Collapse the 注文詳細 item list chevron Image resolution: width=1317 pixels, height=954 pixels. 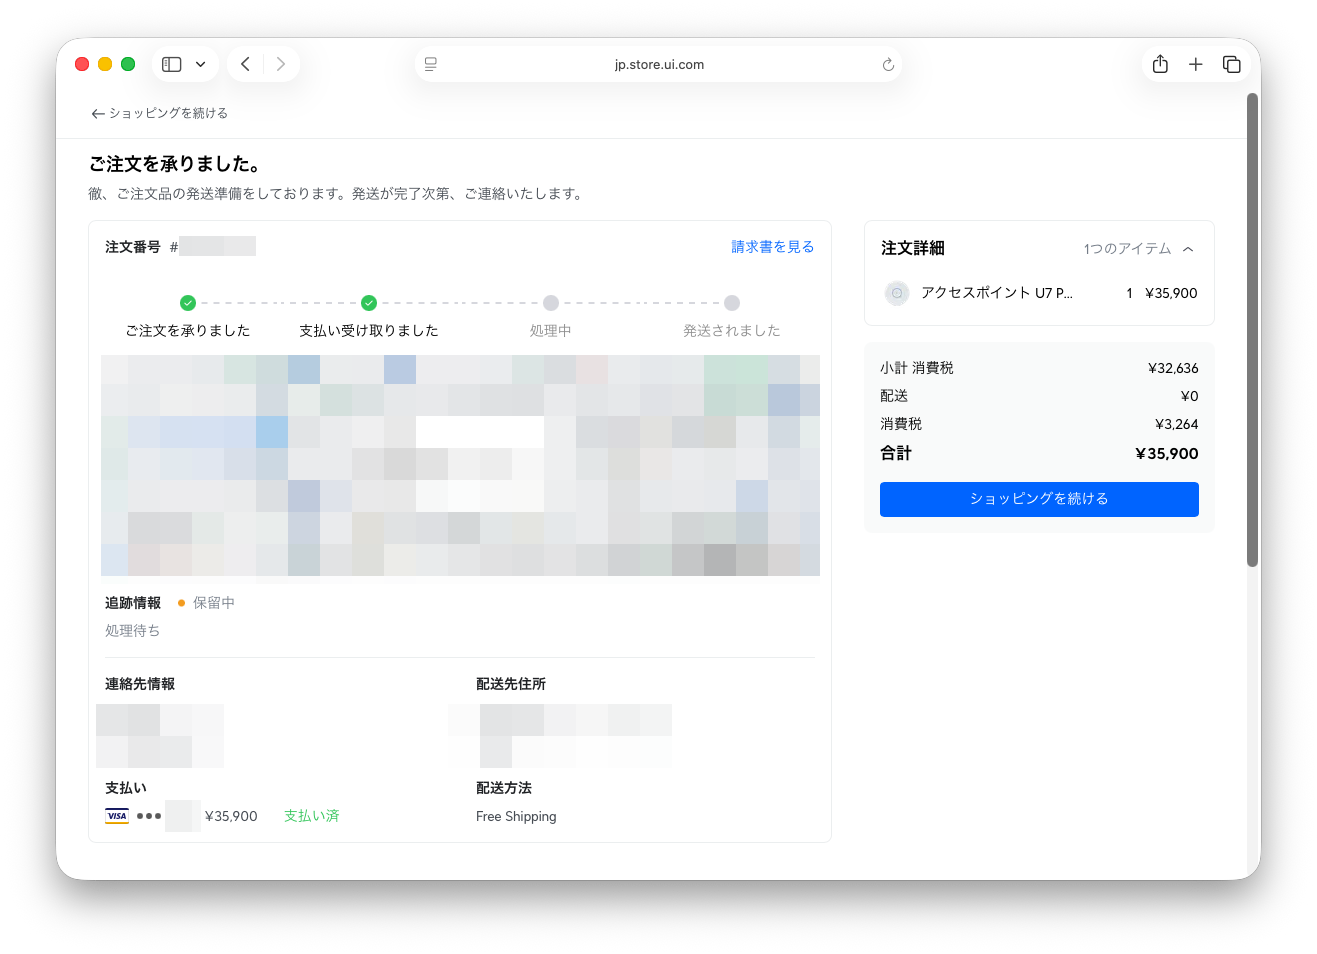1188,249
